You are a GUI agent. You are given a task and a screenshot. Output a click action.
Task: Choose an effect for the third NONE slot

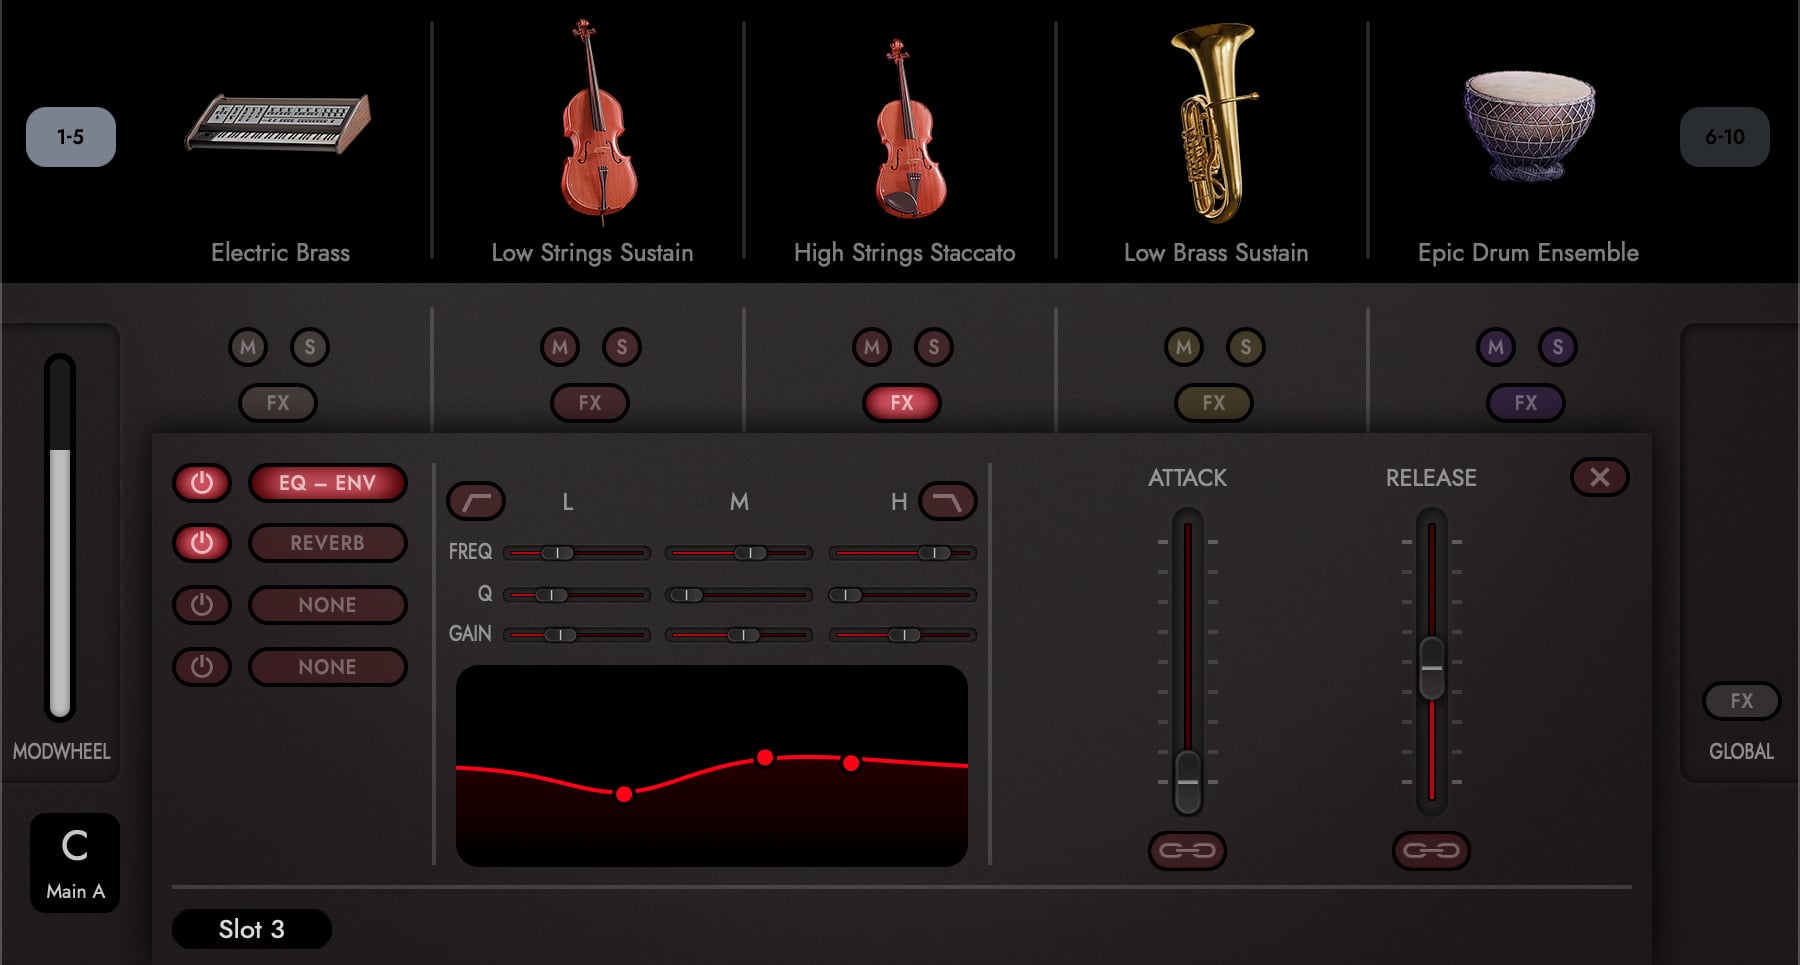tap(328, 605)
